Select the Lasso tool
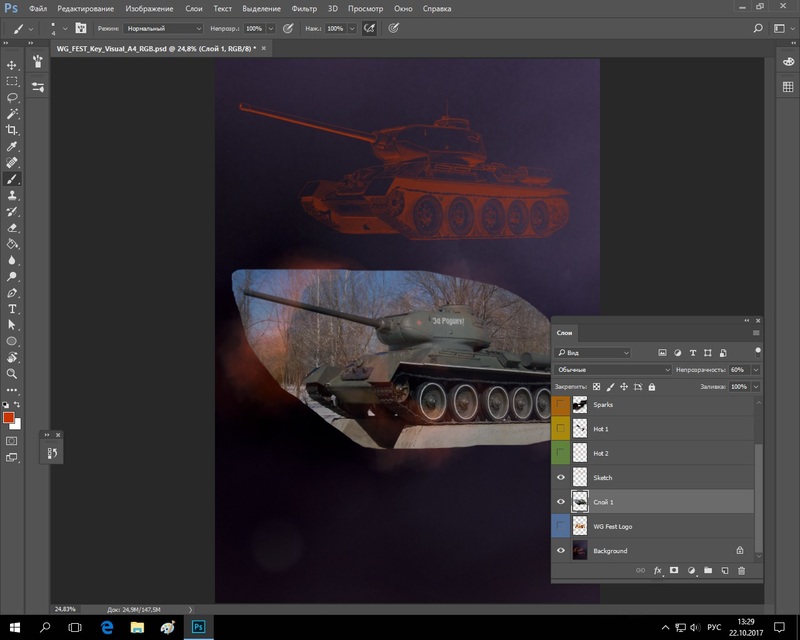The height and width of the screenshot is (640, 800). coord(12,98)
